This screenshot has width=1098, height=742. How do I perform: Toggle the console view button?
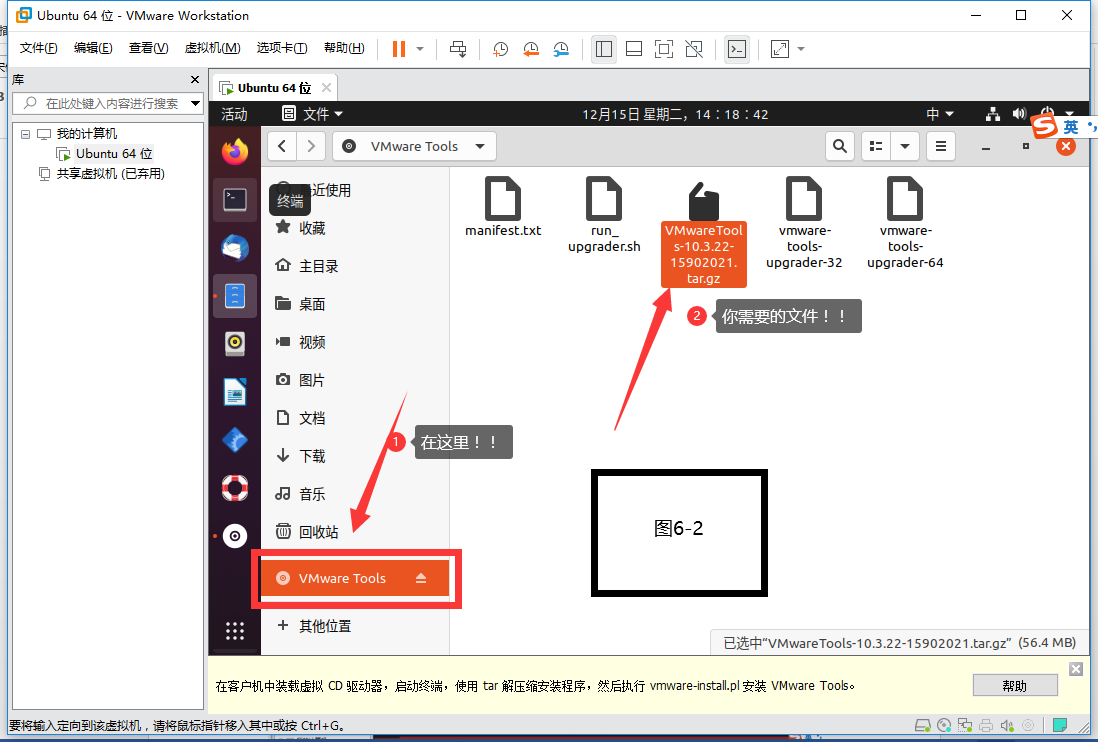737,49
